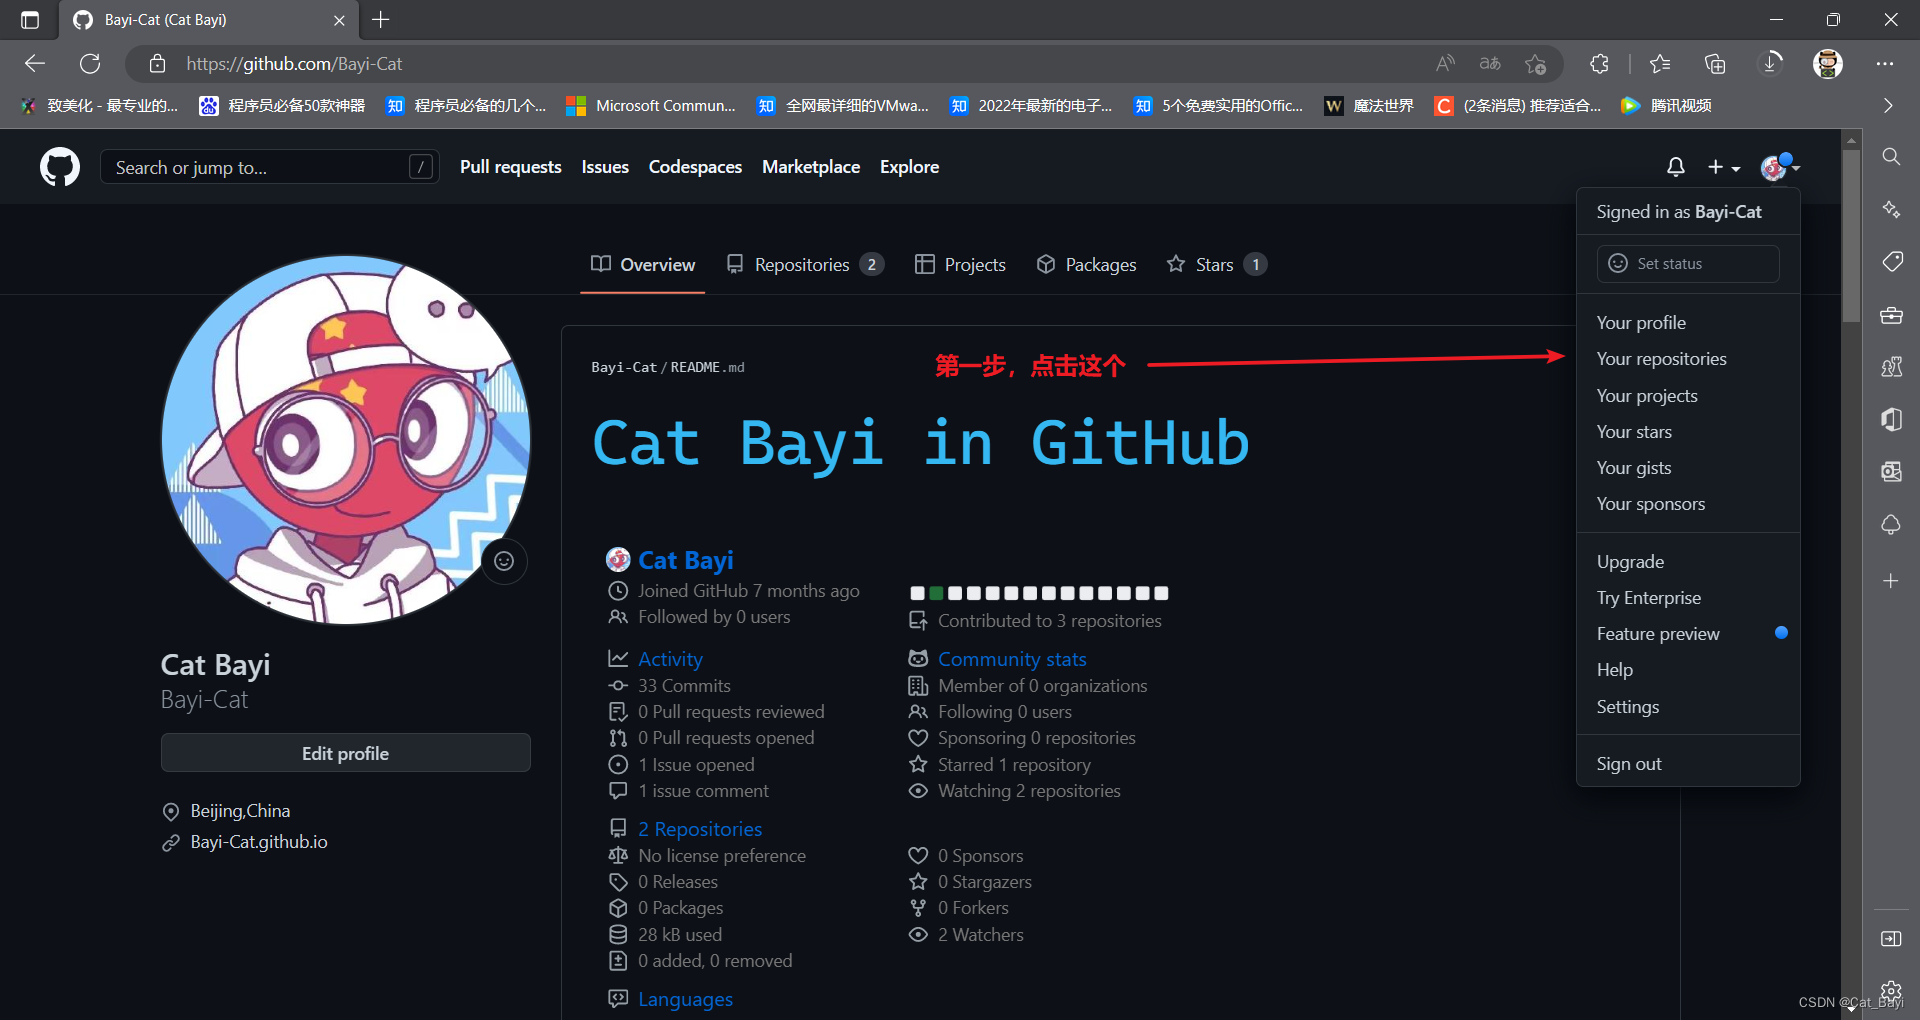This screenshot has height=1020, width=1920.
Task: Click Your stars menu item
Action: point(1688,432)
